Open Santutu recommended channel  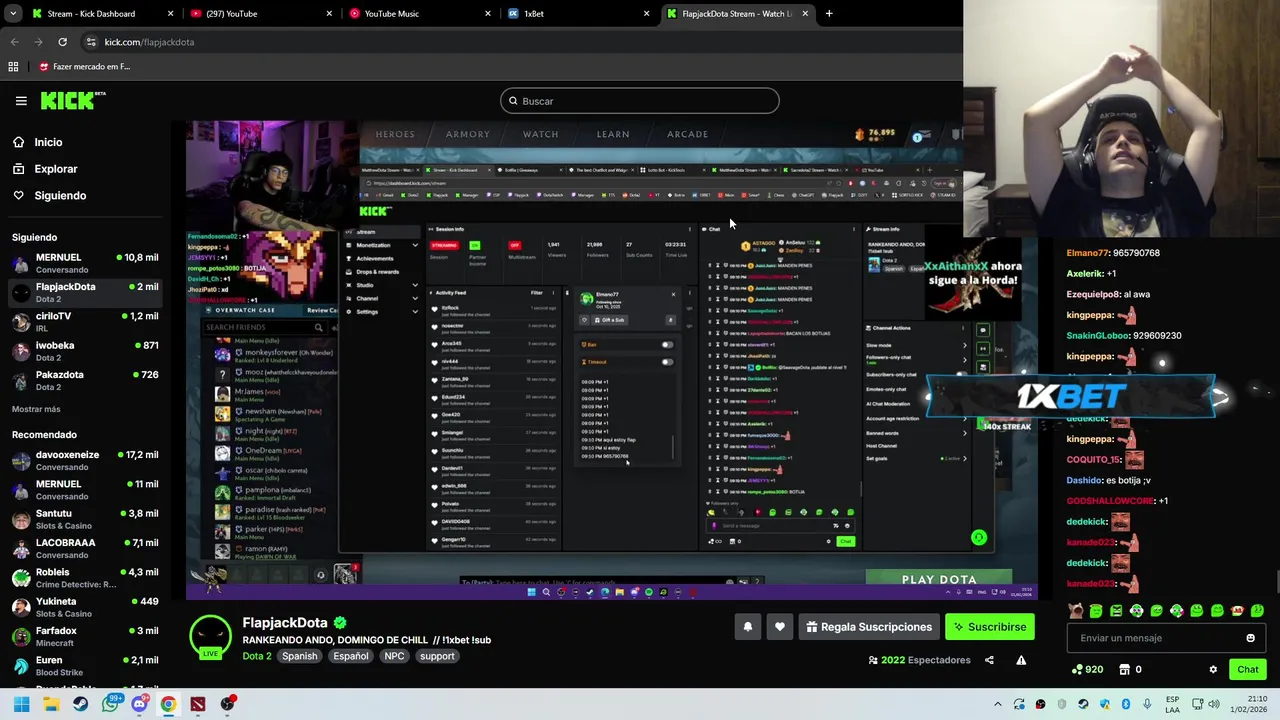pyautogui.click(x=85, y=519)
